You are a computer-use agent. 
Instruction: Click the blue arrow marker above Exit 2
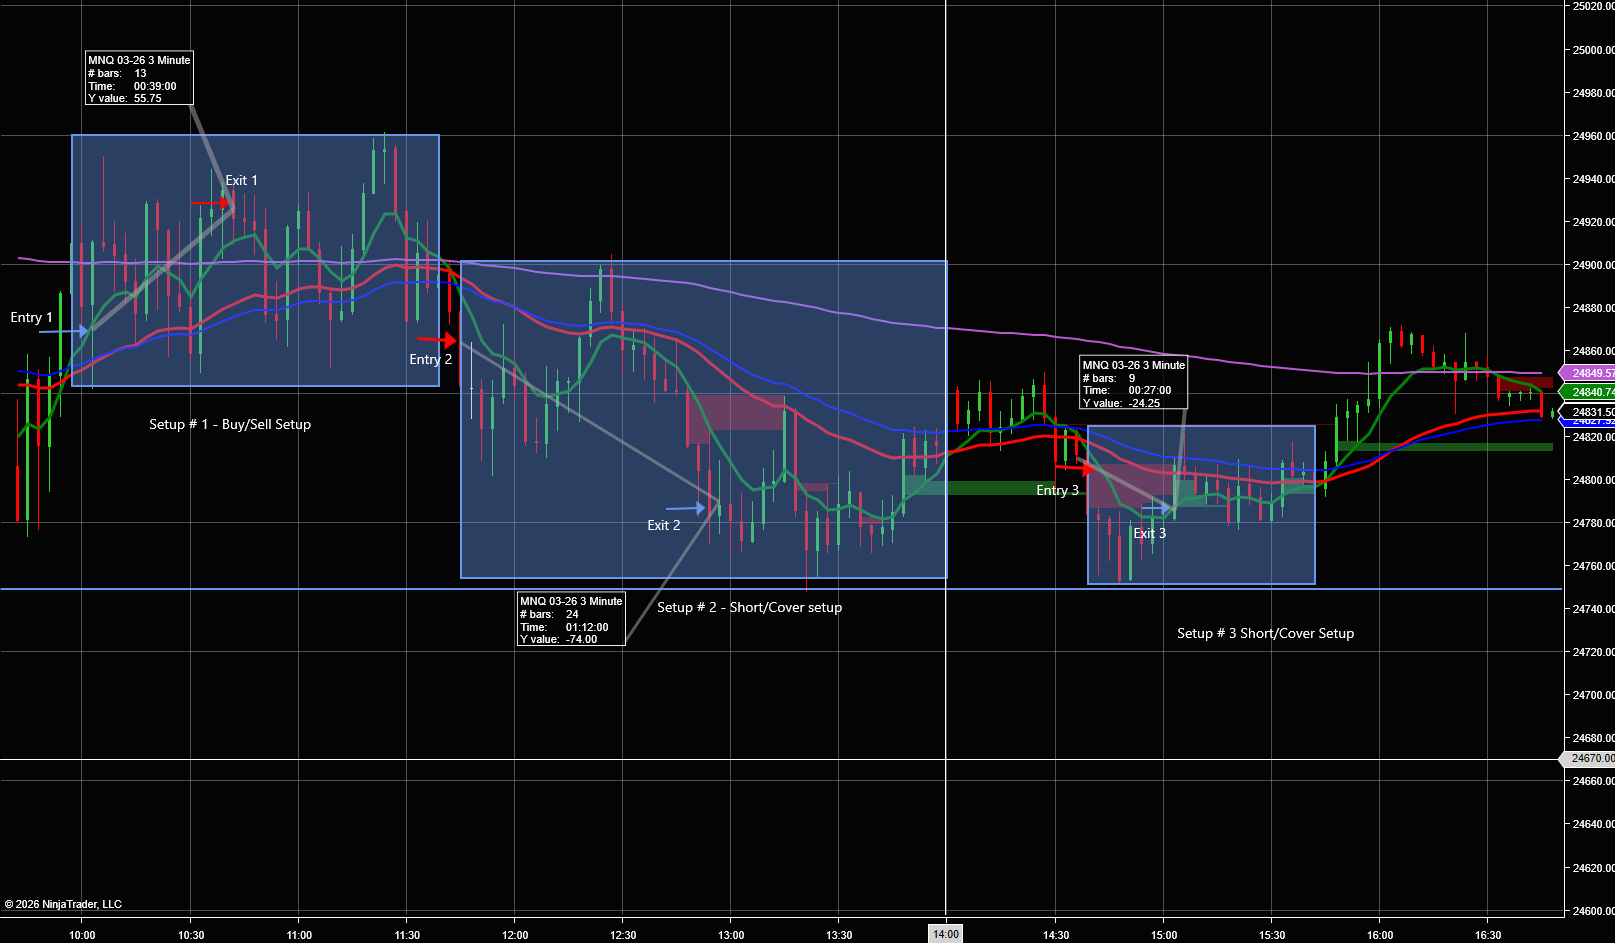pos(686,508)
